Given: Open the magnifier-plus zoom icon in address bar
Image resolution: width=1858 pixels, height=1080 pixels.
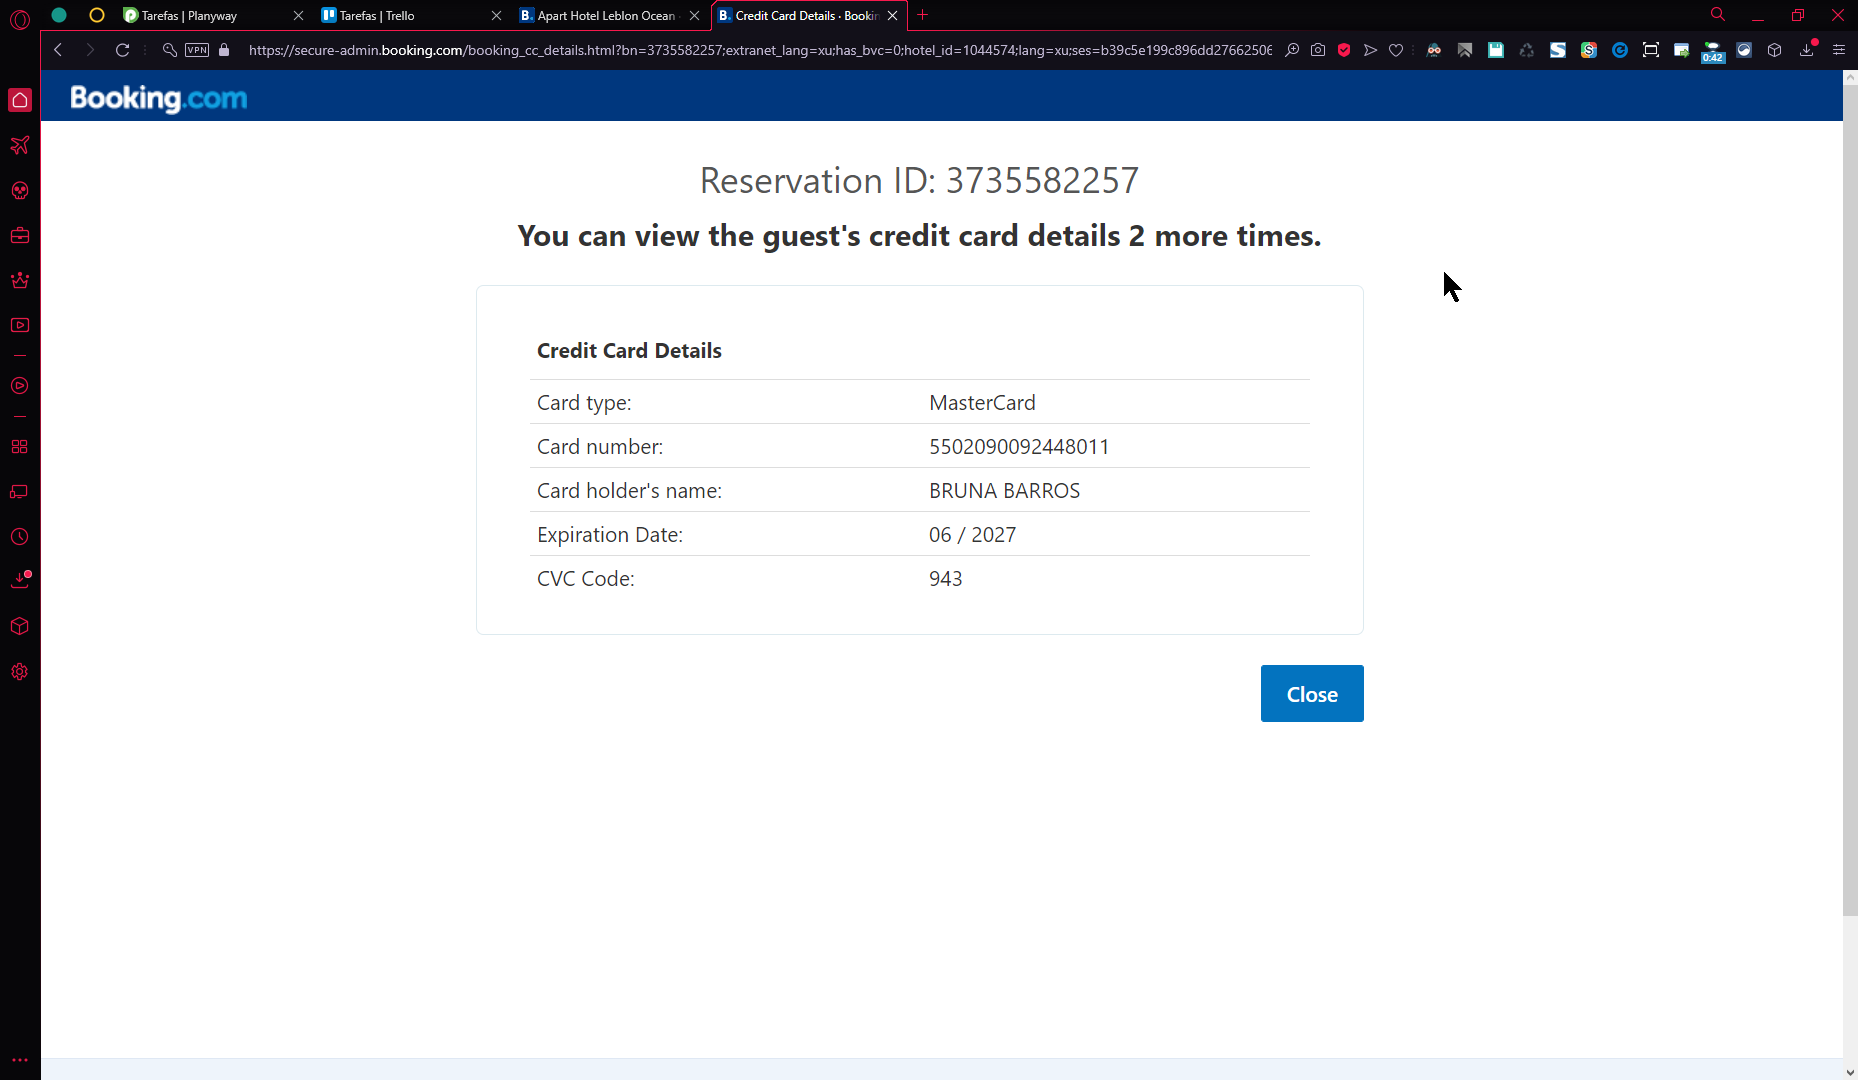Looking at the screenshot, I should 1292,50.
